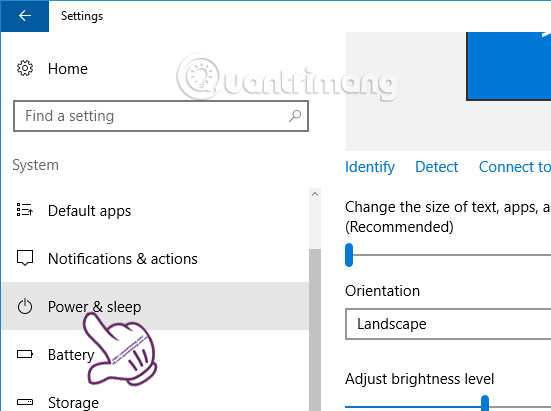This screenshot has width=551, height=411.
Task: Click the Detect link
Action: 436,167
